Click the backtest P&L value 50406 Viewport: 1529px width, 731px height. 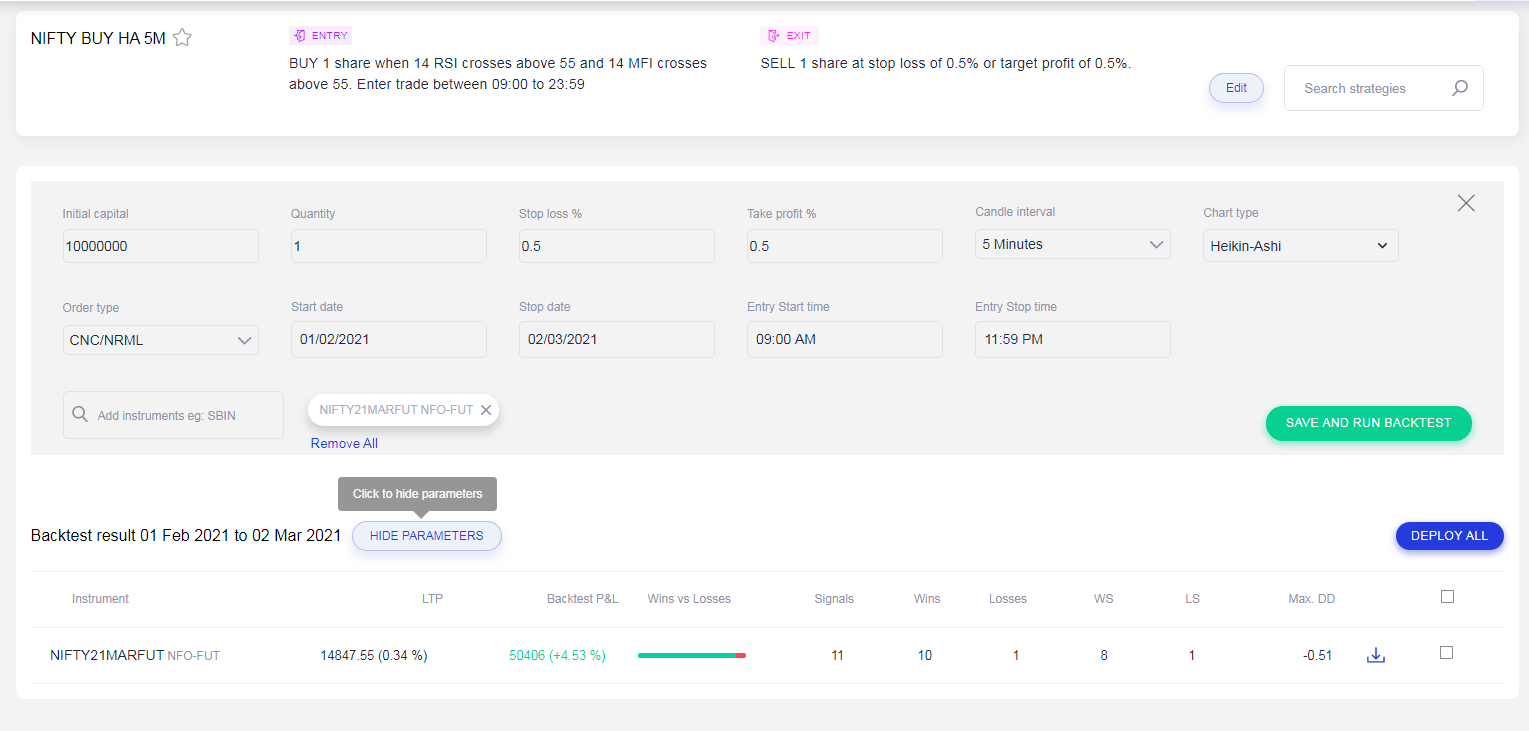click(557, 656)
